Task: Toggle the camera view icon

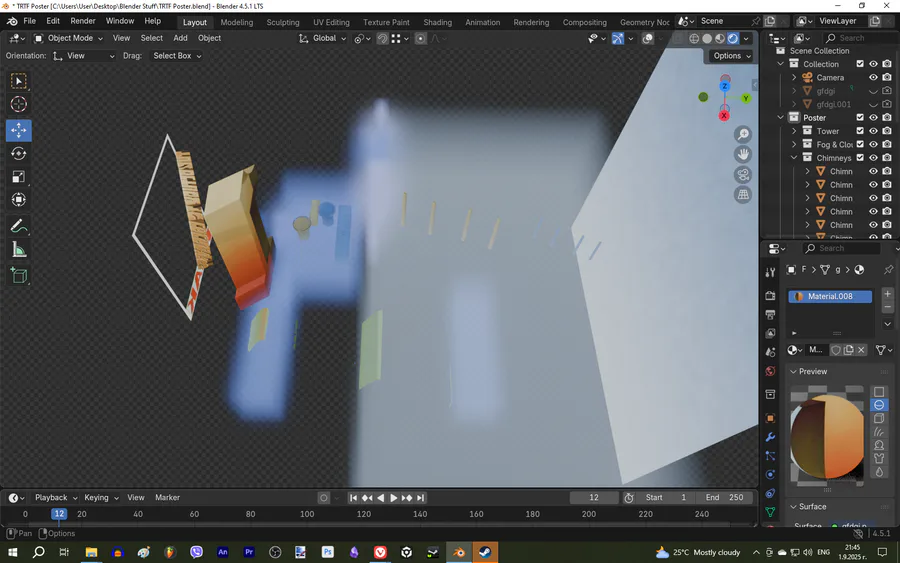Action: 743,174
